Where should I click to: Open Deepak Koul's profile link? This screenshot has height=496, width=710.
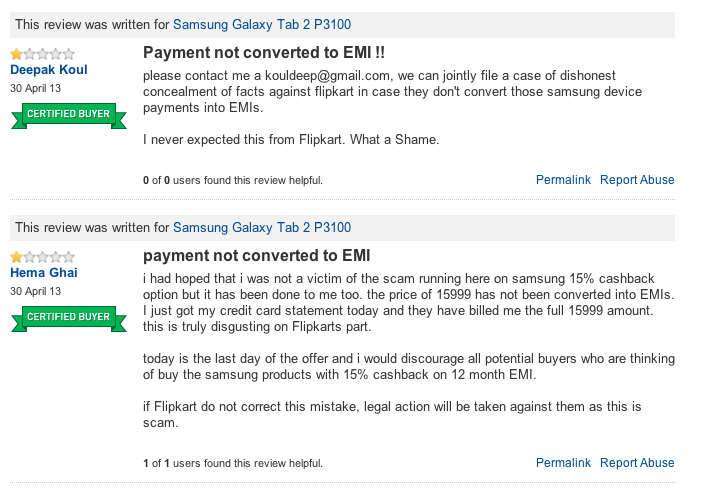[48, 70]
